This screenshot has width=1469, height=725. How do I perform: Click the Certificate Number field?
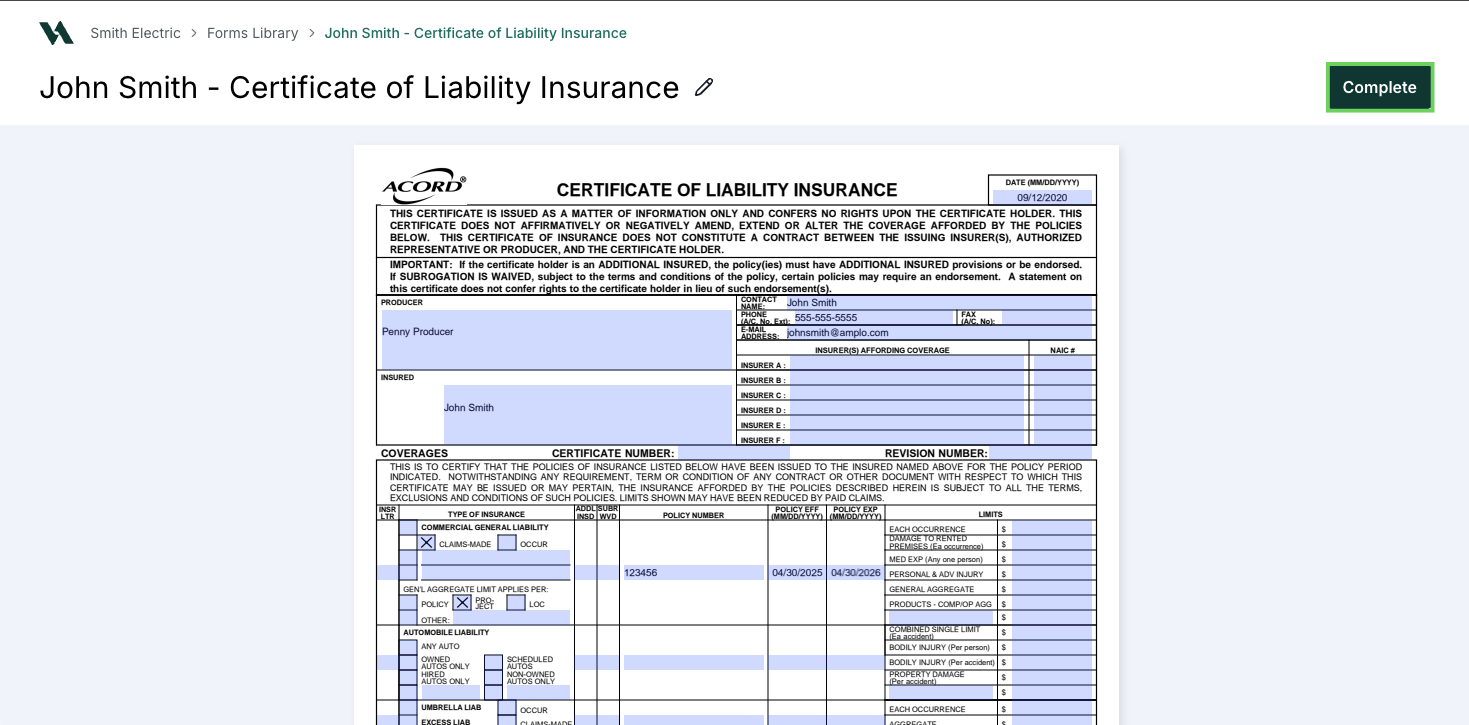coord(733,453)
